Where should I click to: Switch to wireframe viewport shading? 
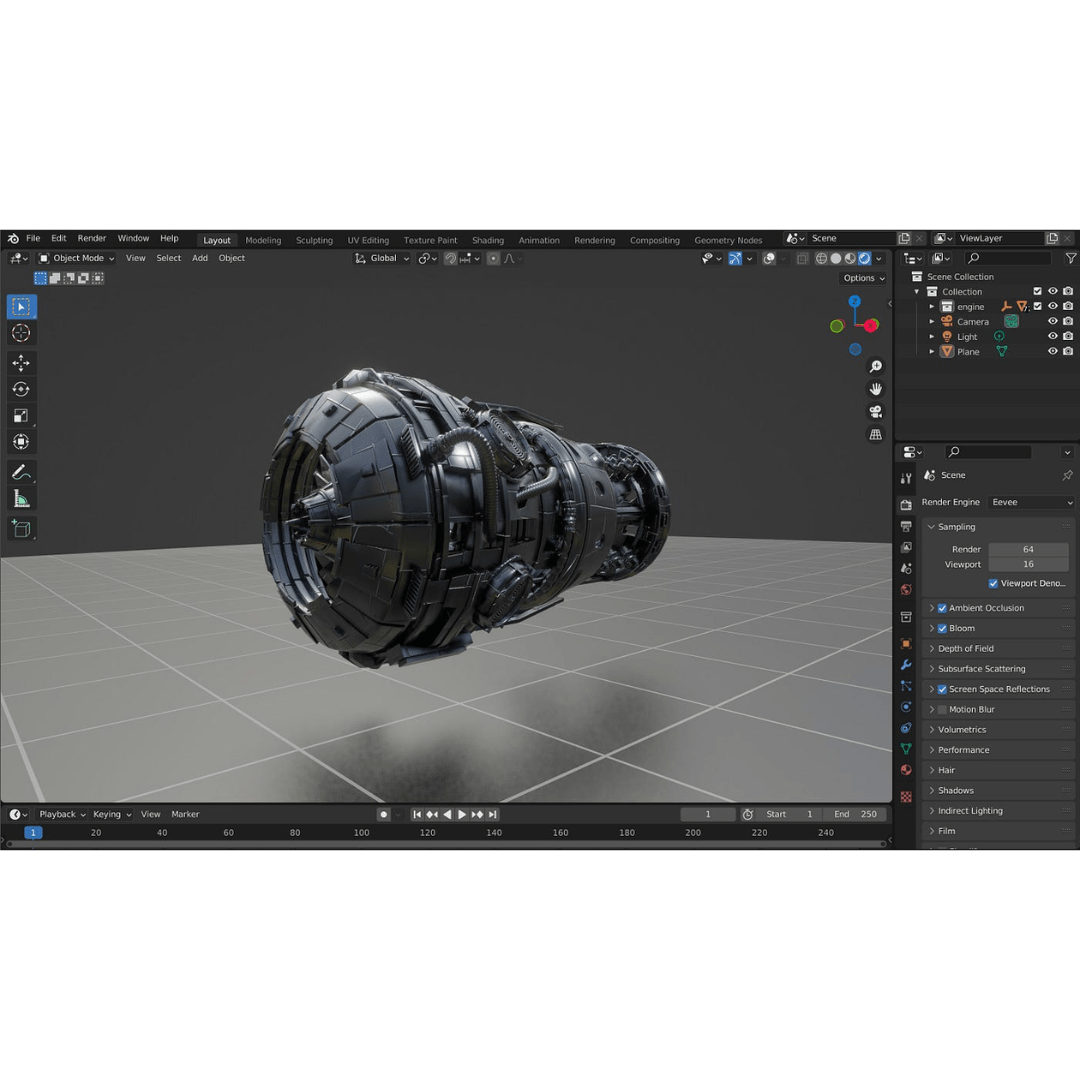pyautogui.click(x=821, y=258)
